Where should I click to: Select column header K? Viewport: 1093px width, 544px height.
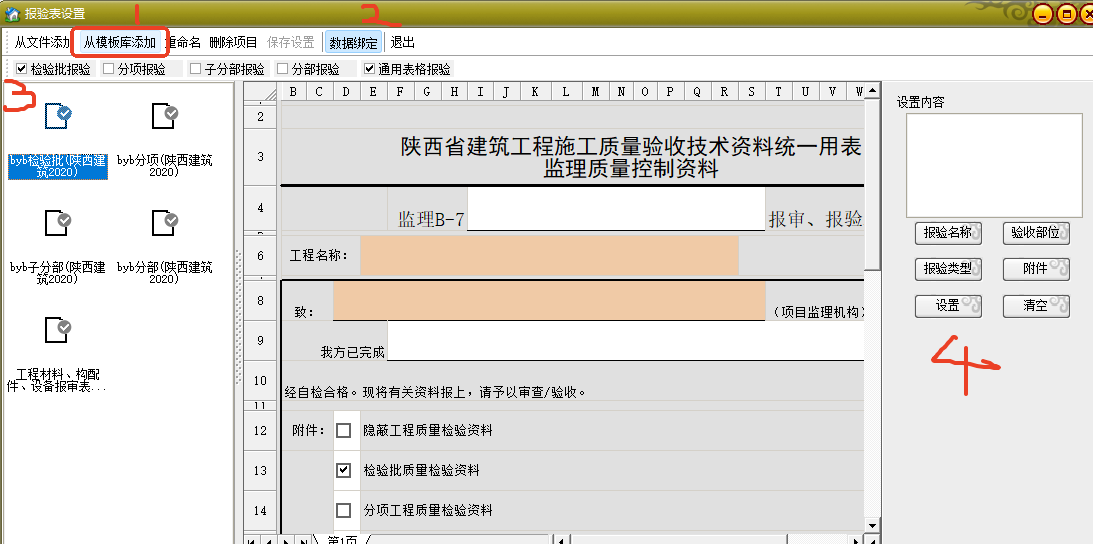point(534,91)
